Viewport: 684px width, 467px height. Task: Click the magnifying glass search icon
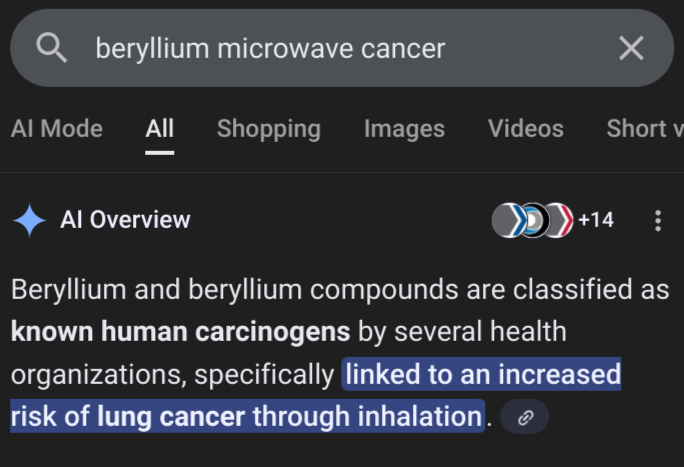pos(51,48)
